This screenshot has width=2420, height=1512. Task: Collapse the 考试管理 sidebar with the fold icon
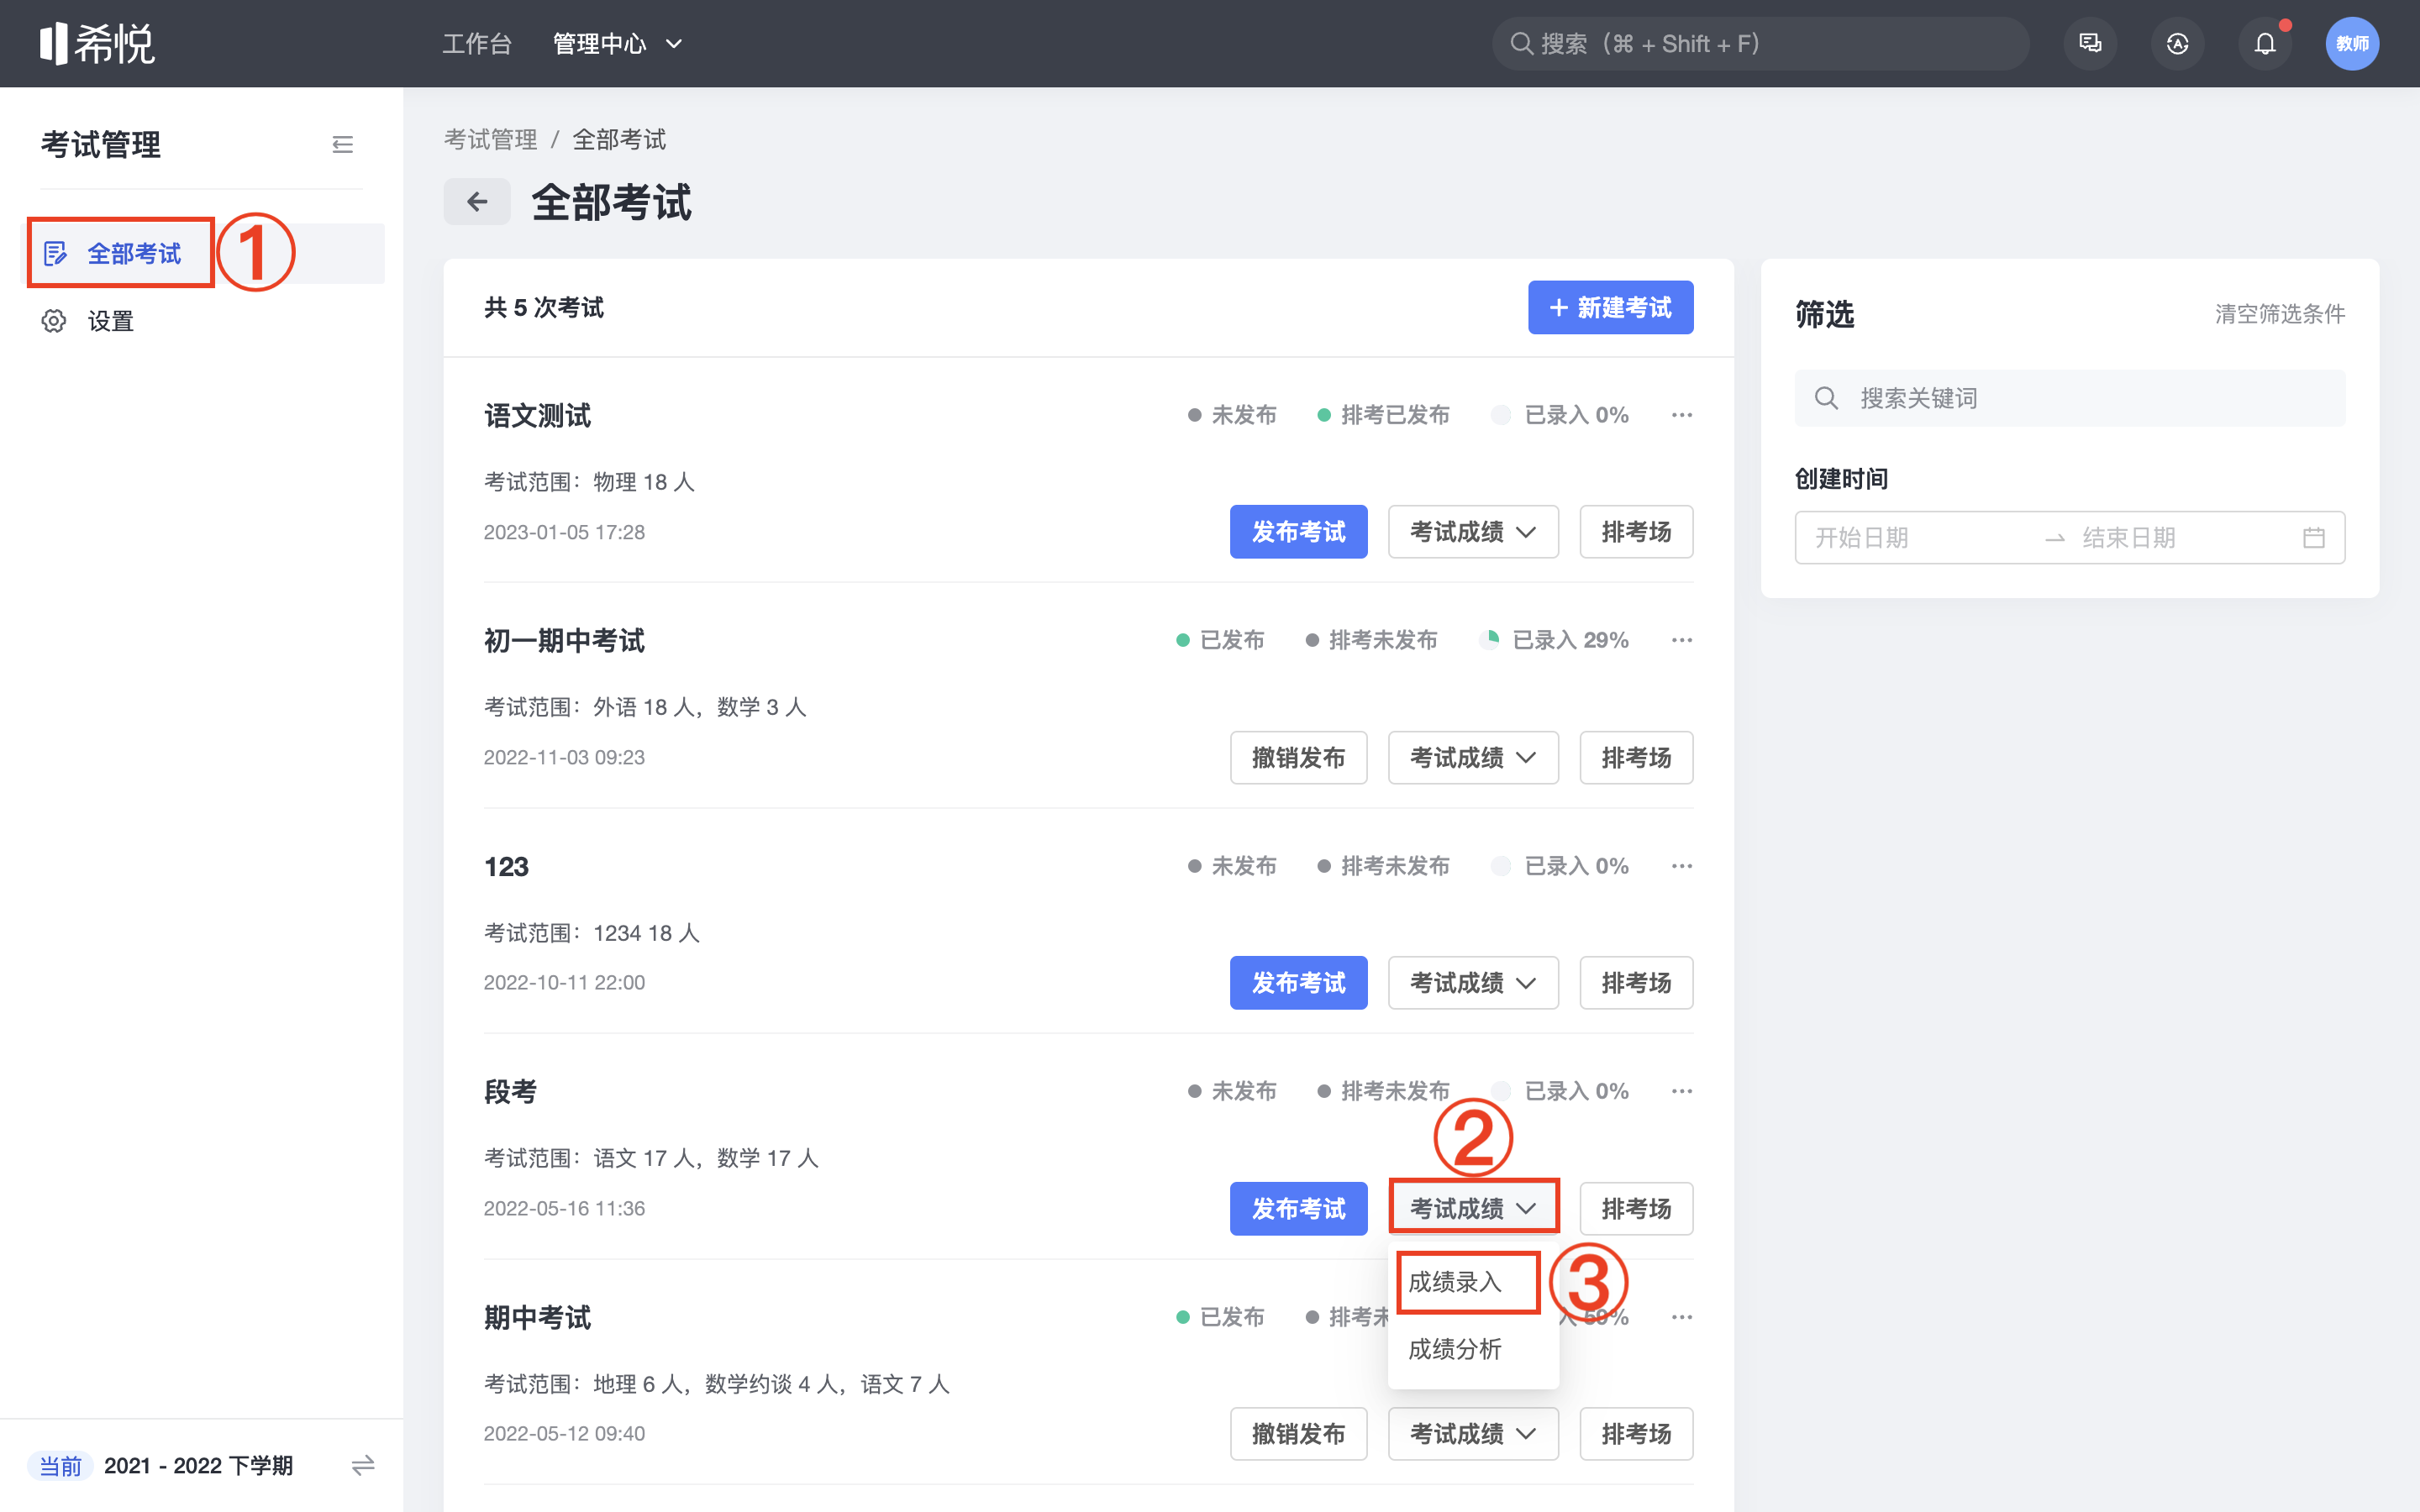coord(342,145)
